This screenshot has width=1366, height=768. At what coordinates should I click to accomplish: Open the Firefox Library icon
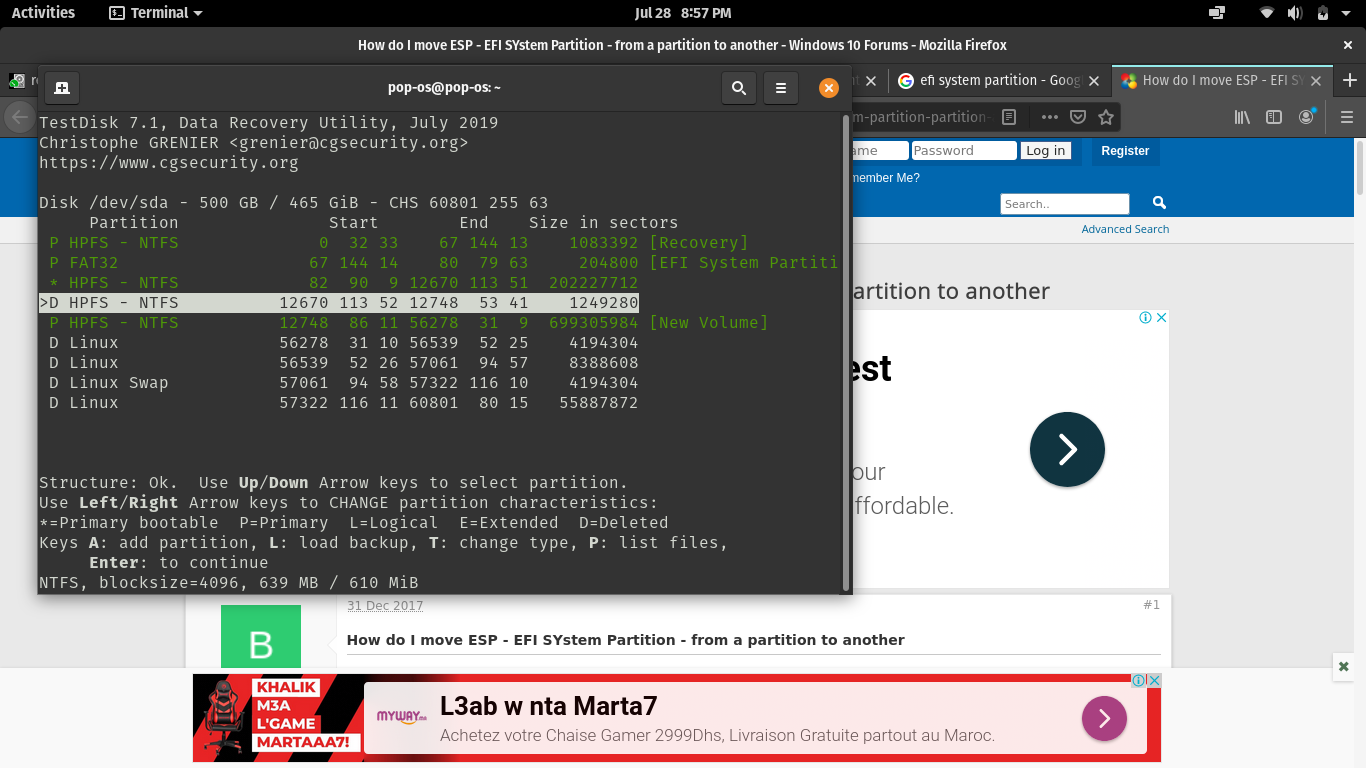(1242, 117)
